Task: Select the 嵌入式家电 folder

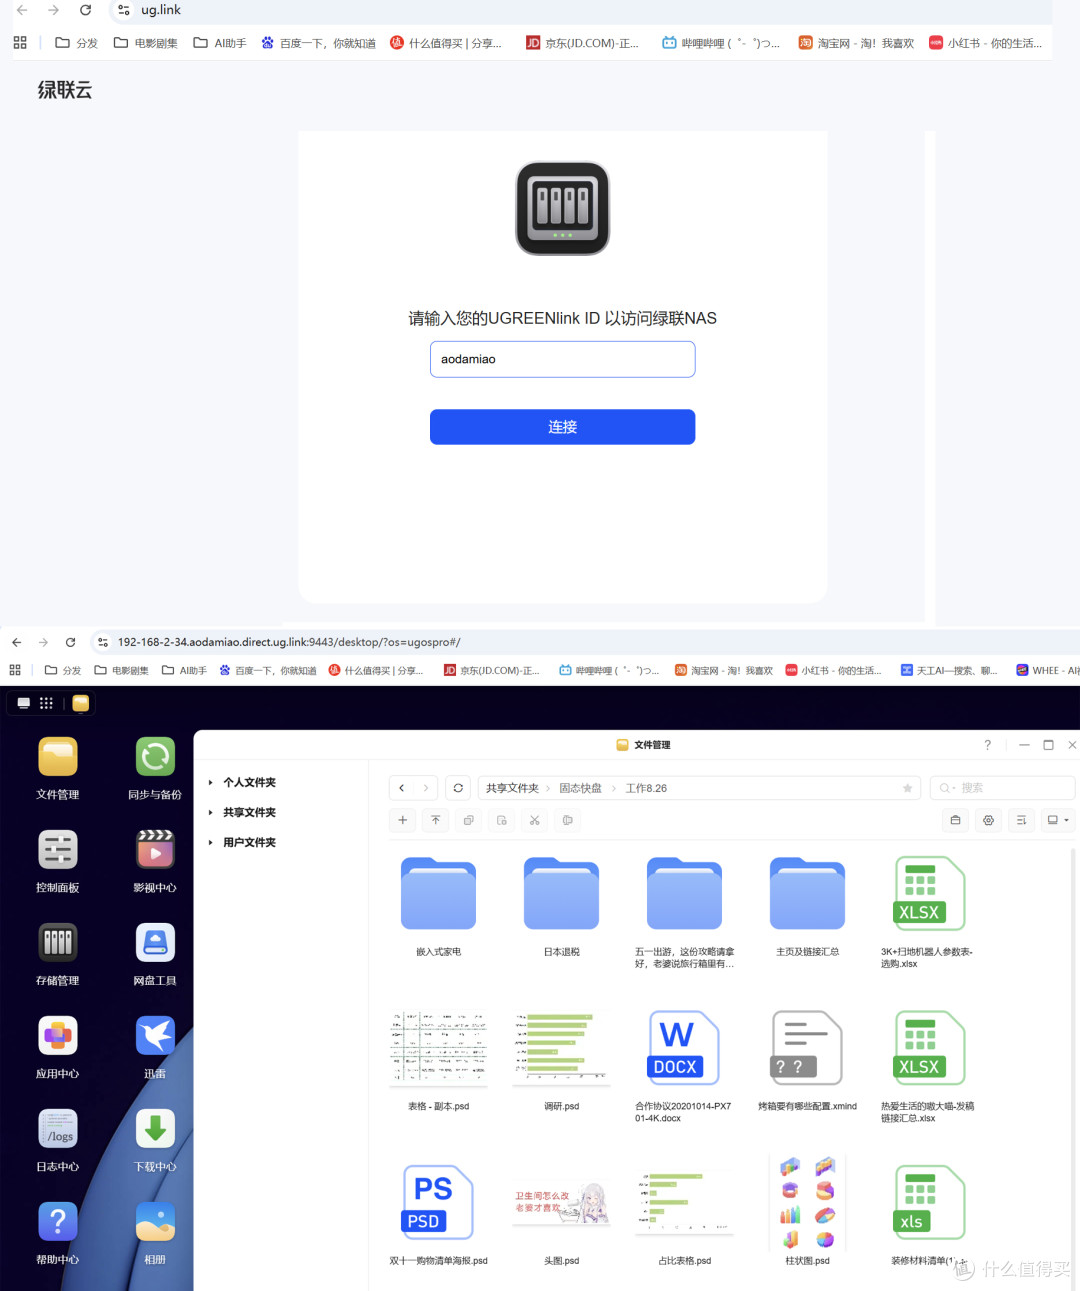Action: click(x=438, y=893)
